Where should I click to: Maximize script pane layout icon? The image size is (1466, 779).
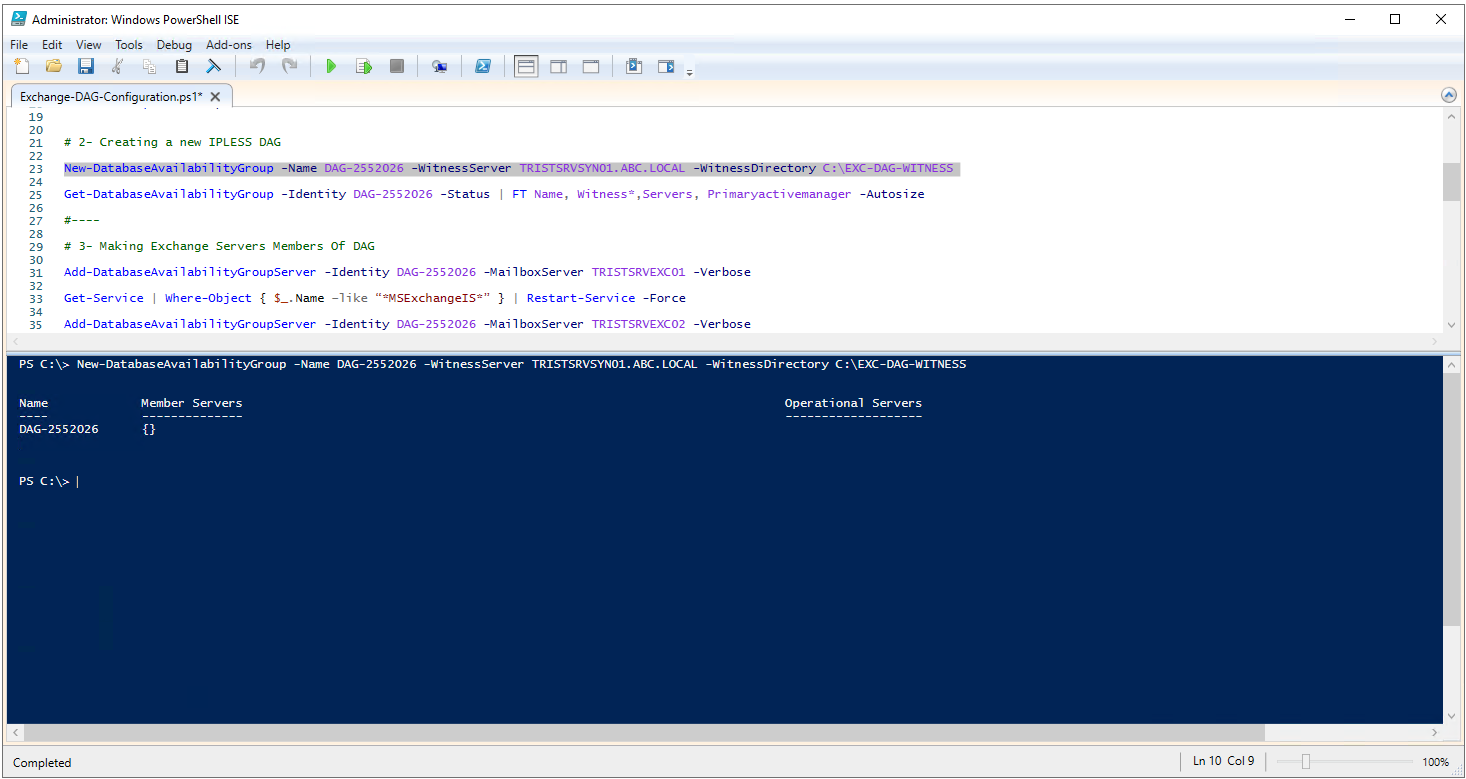pyautogui.click(x=591, y=66)
